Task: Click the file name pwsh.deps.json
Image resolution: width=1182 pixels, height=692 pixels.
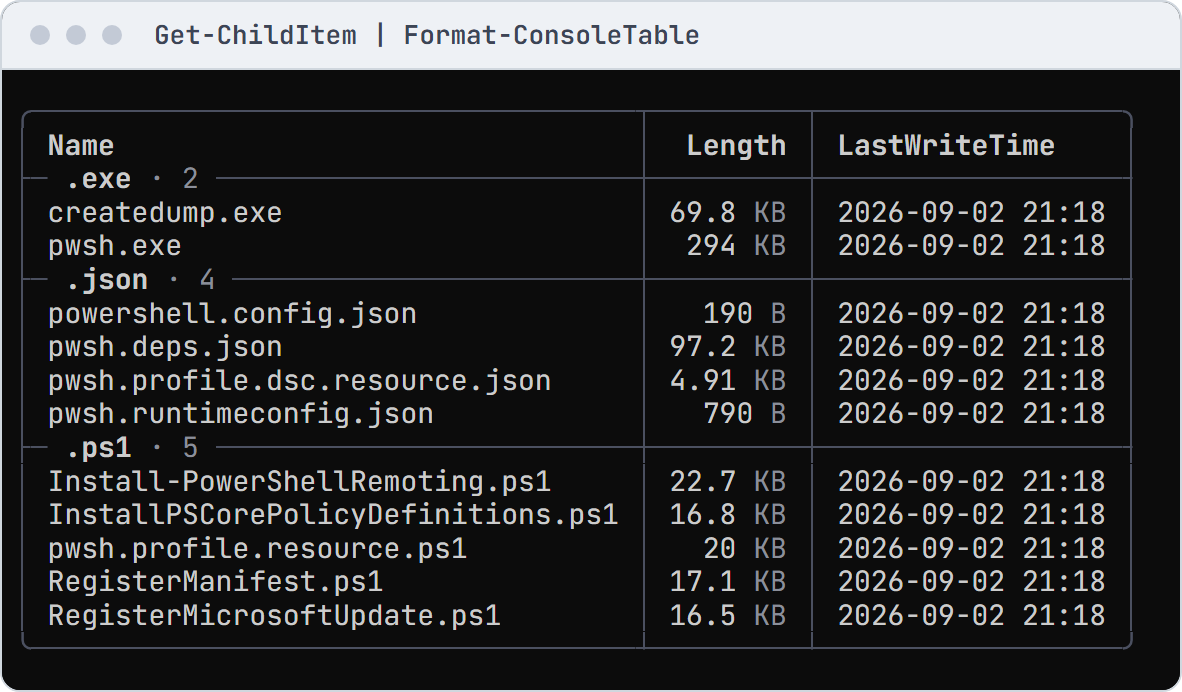Action: tap(165, 347)
